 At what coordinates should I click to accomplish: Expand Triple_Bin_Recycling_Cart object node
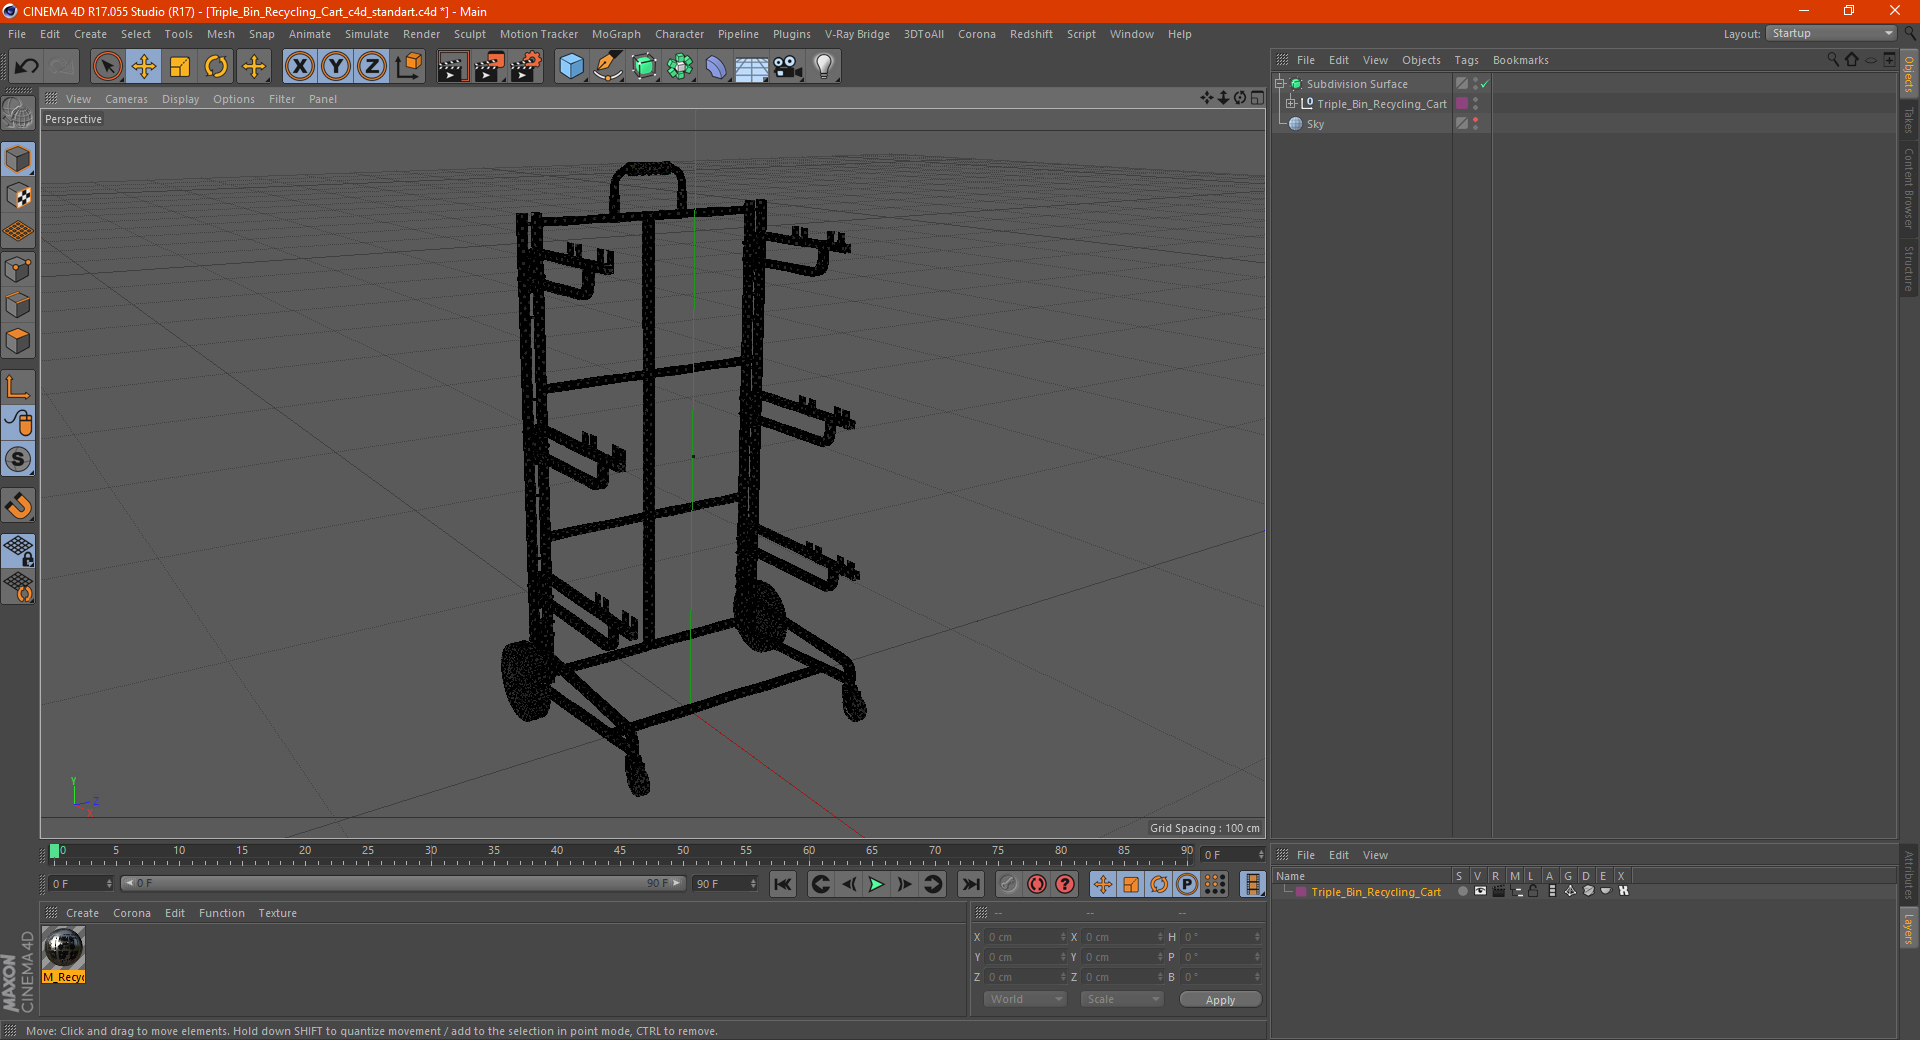1291,104
